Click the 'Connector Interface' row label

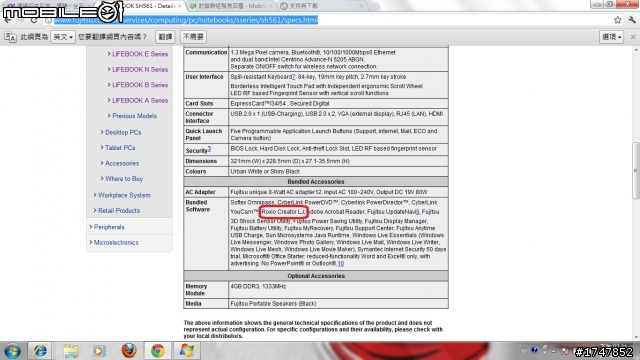point(199,117)
